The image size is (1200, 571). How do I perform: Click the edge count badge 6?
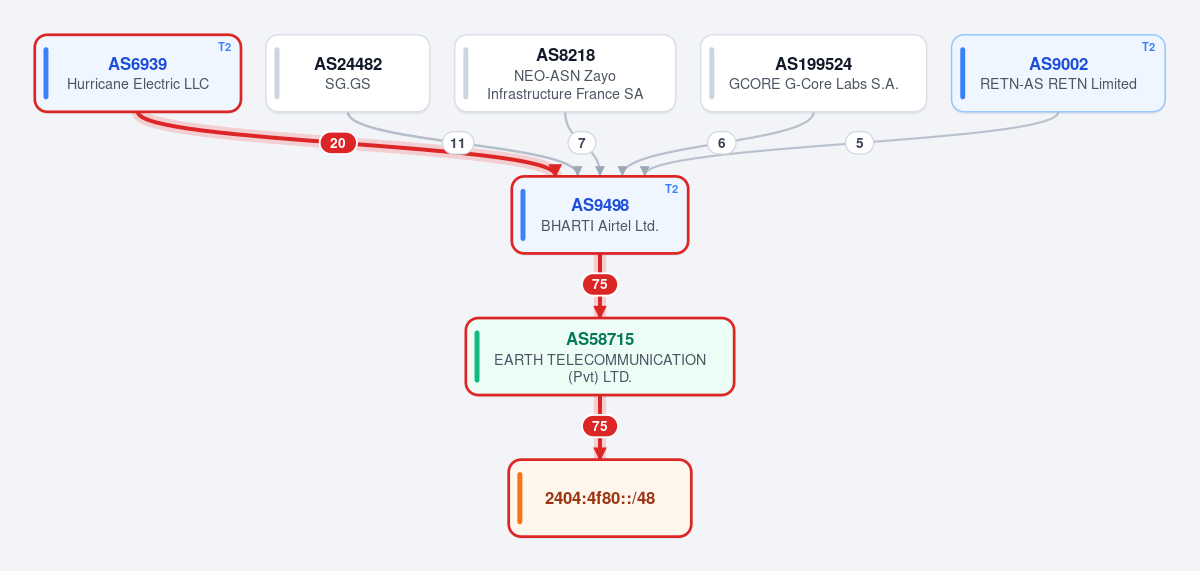pos(721,143)
